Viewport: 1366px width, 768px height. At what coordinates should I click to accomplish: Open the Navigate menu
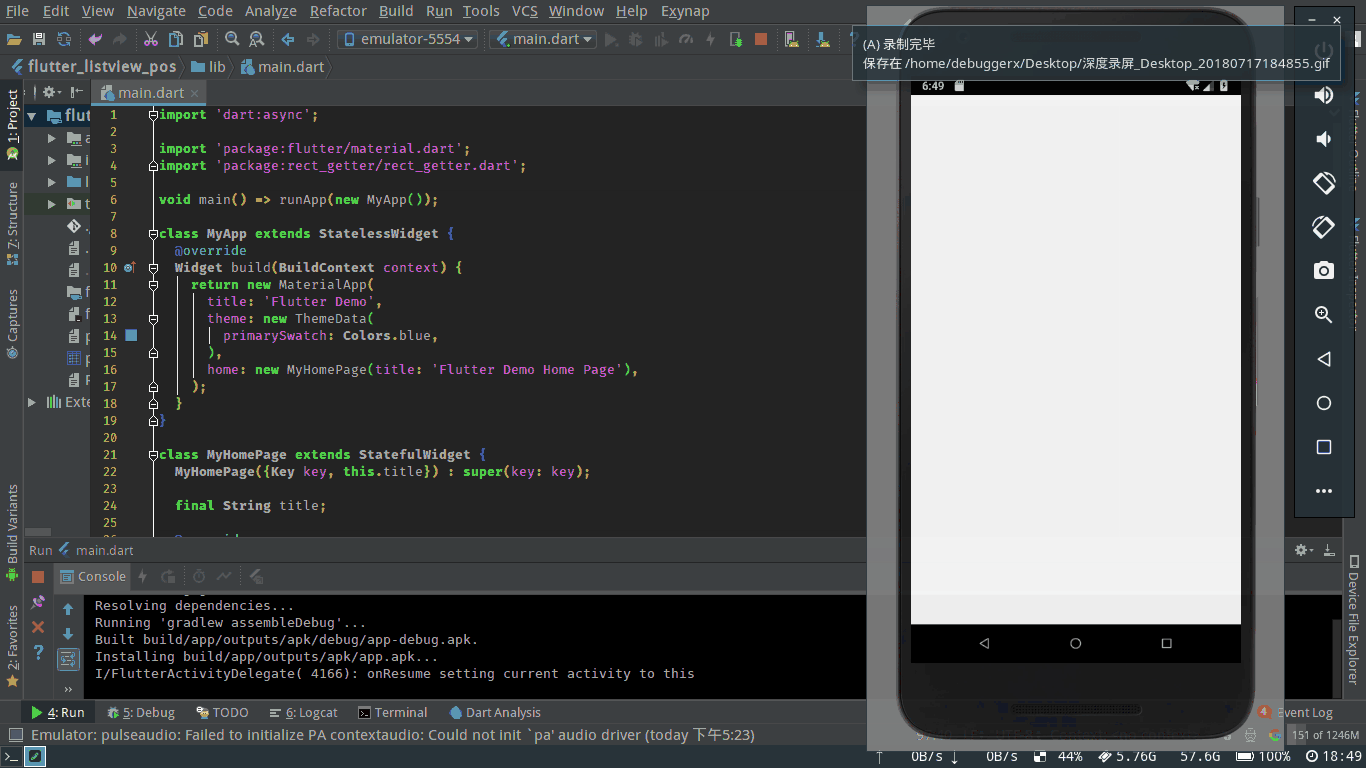tap(156, 11)
